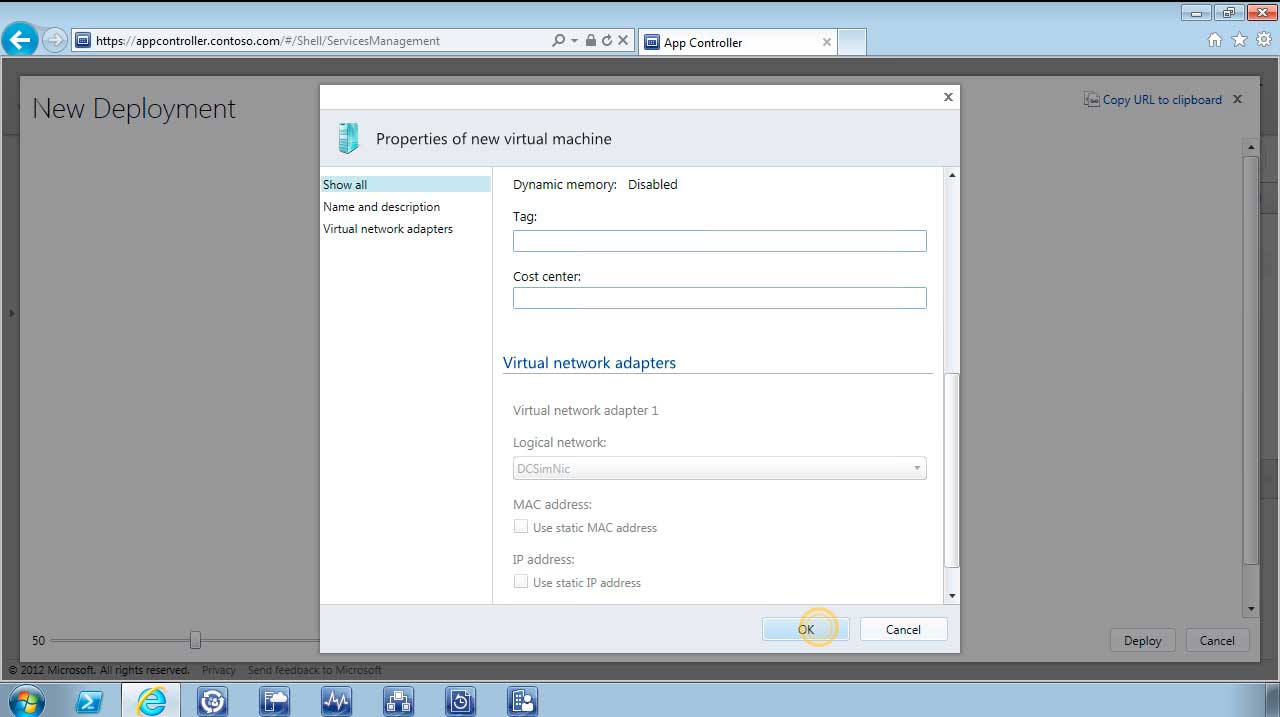Viewport: 1280px width, 717px height.
Task: Cancel the New Deployment page
Action: pos(1217,641)
